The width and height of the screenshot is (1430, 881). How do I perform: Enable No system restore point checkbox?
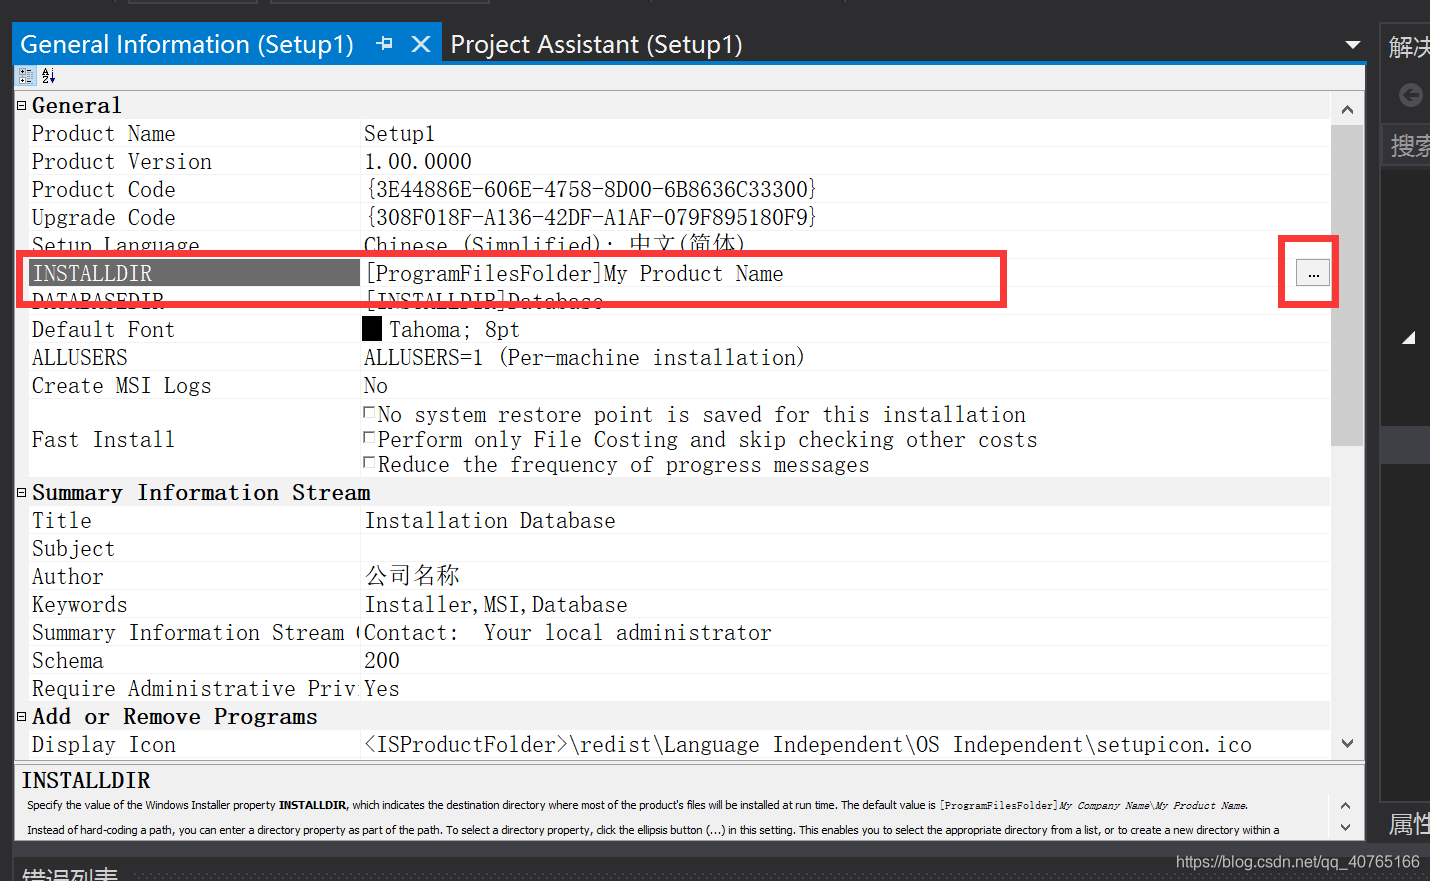[369, 412]
